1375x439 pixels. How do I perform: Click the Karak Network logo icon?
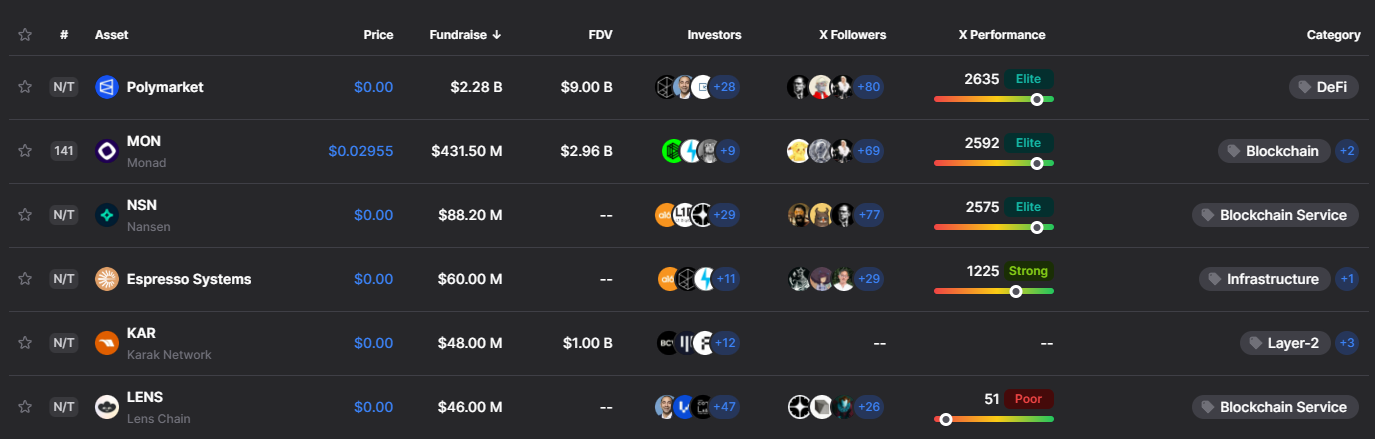coord(107,343)
